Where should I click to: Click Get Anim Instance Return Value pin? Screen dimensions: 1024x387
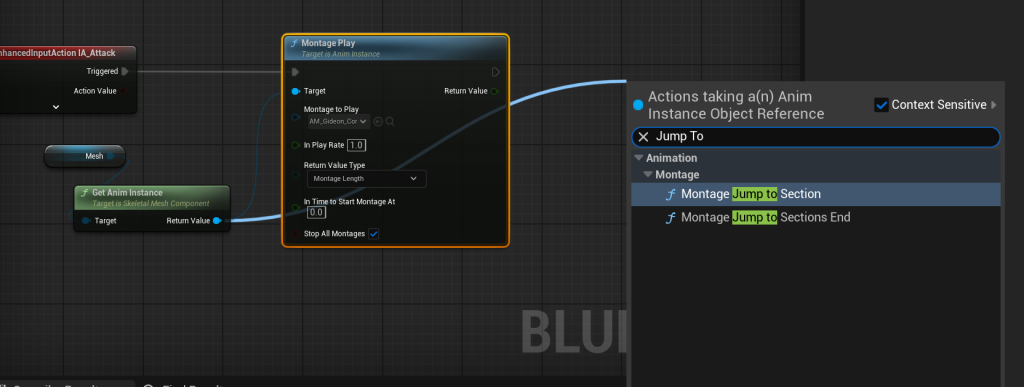coord(217,221)
